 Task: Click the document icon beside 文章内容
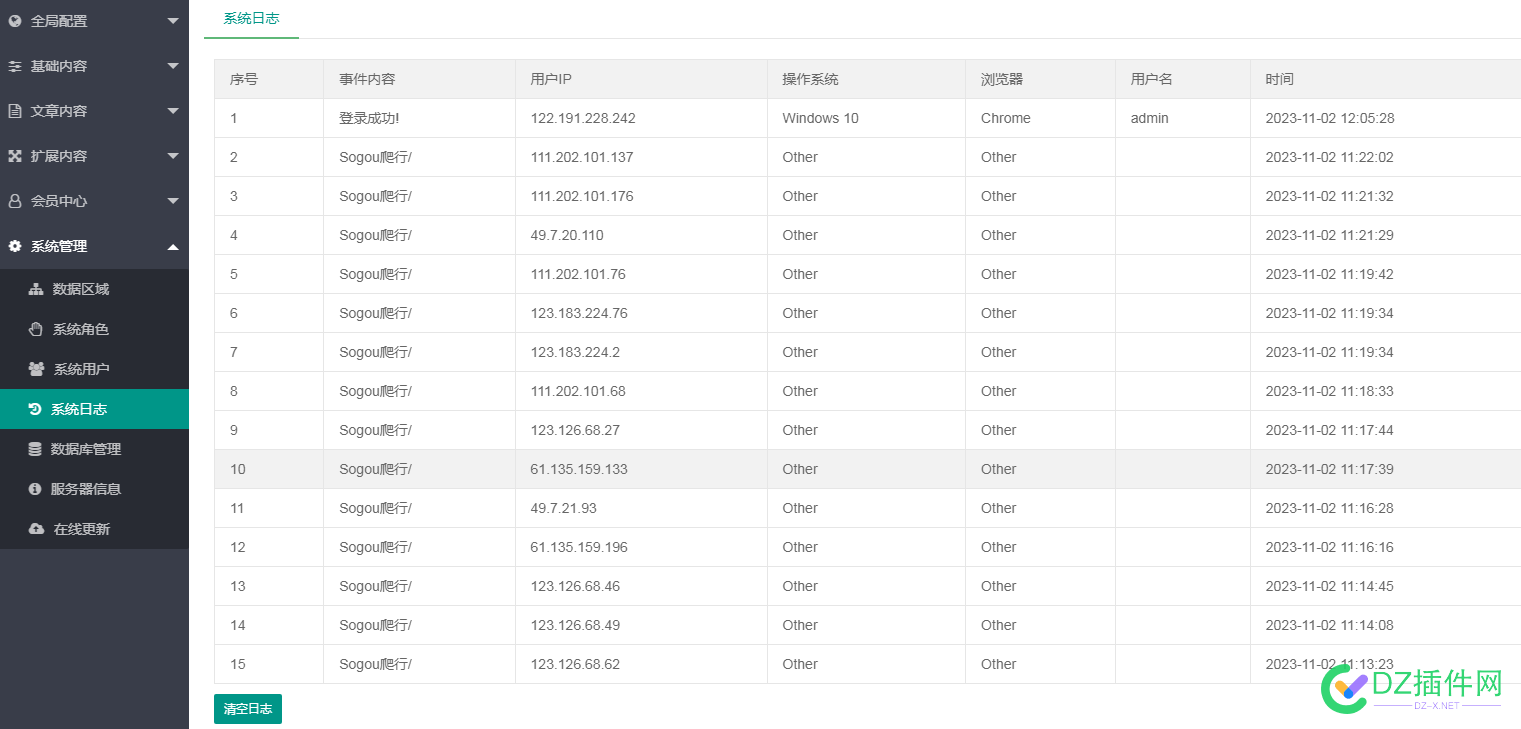tap(15, 111)
